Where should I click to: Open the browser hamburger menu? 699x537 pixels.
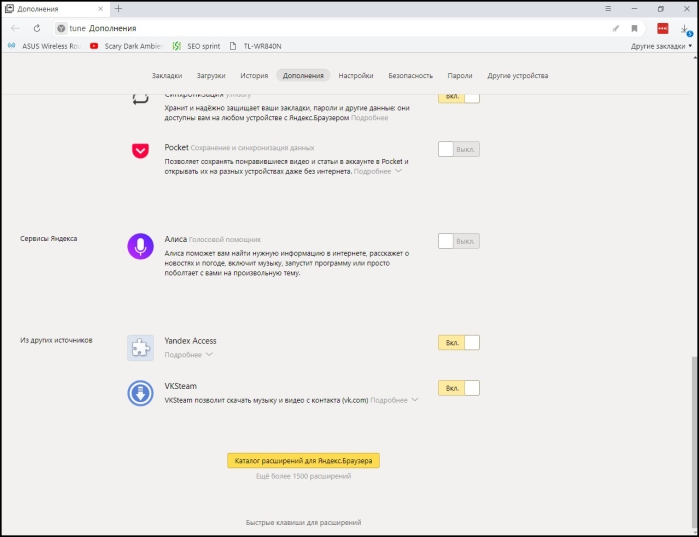coord(608,8)
